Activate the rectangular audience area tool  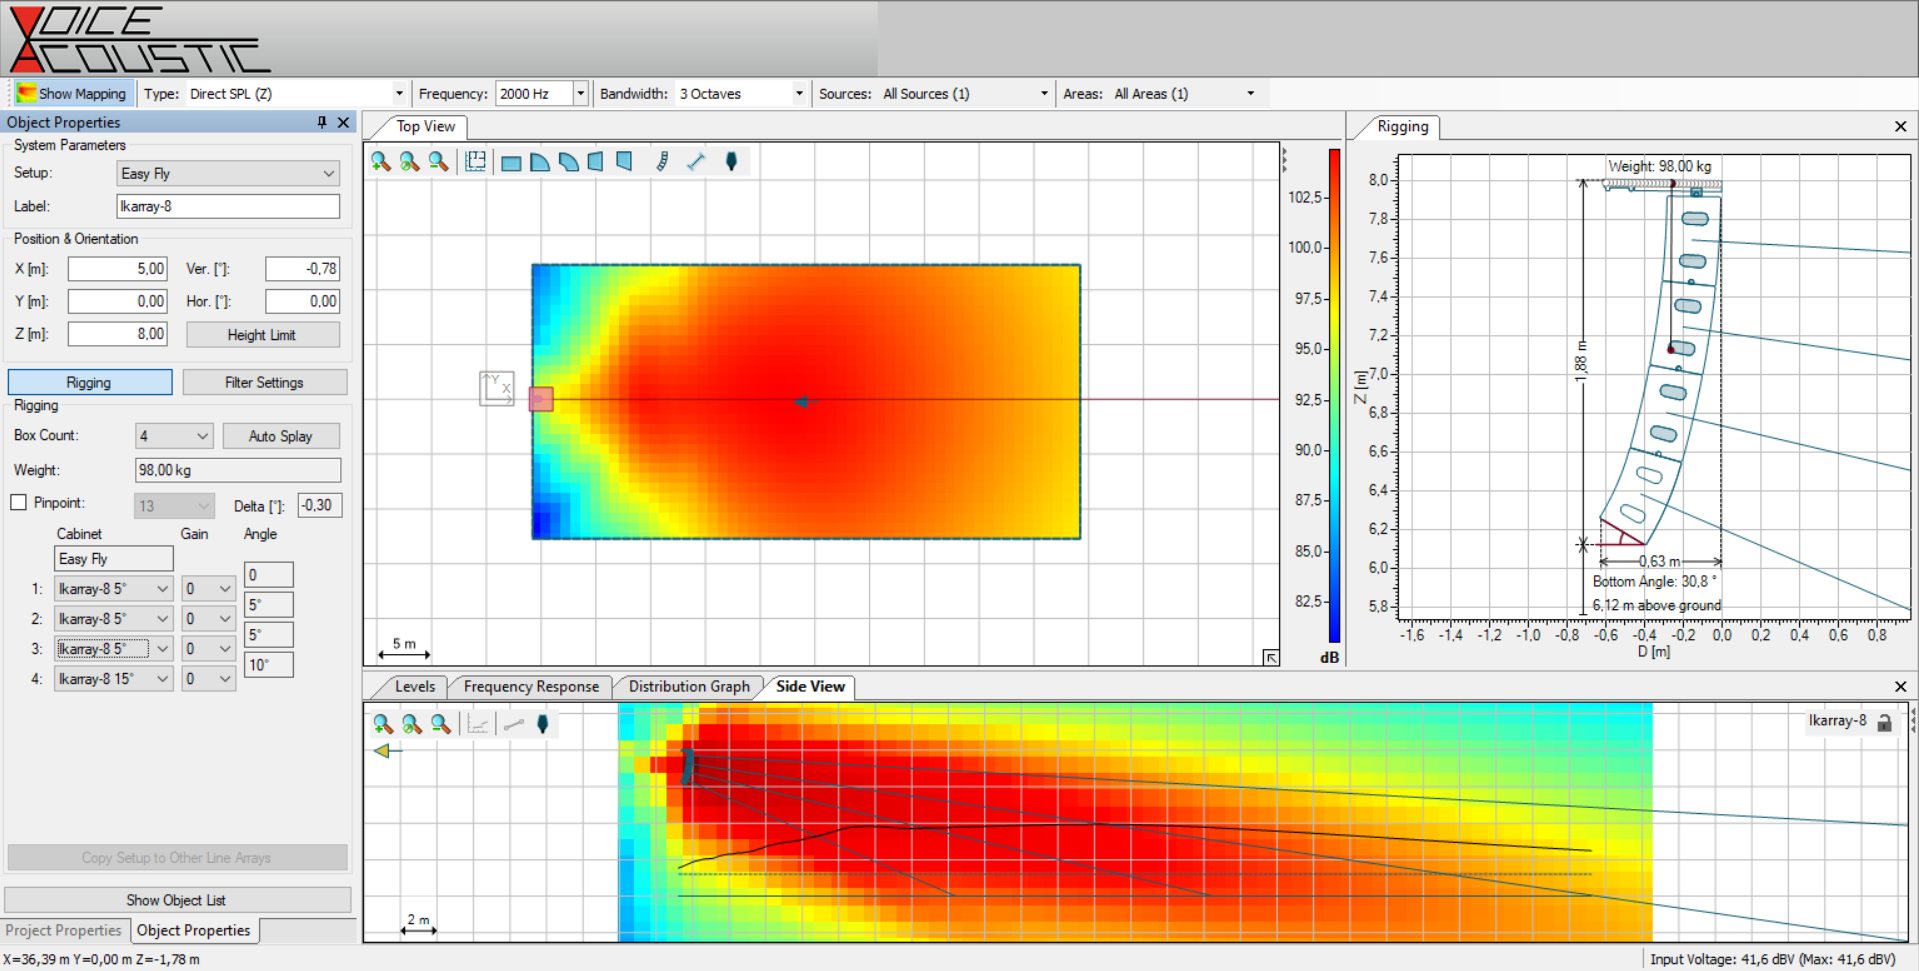510,161
